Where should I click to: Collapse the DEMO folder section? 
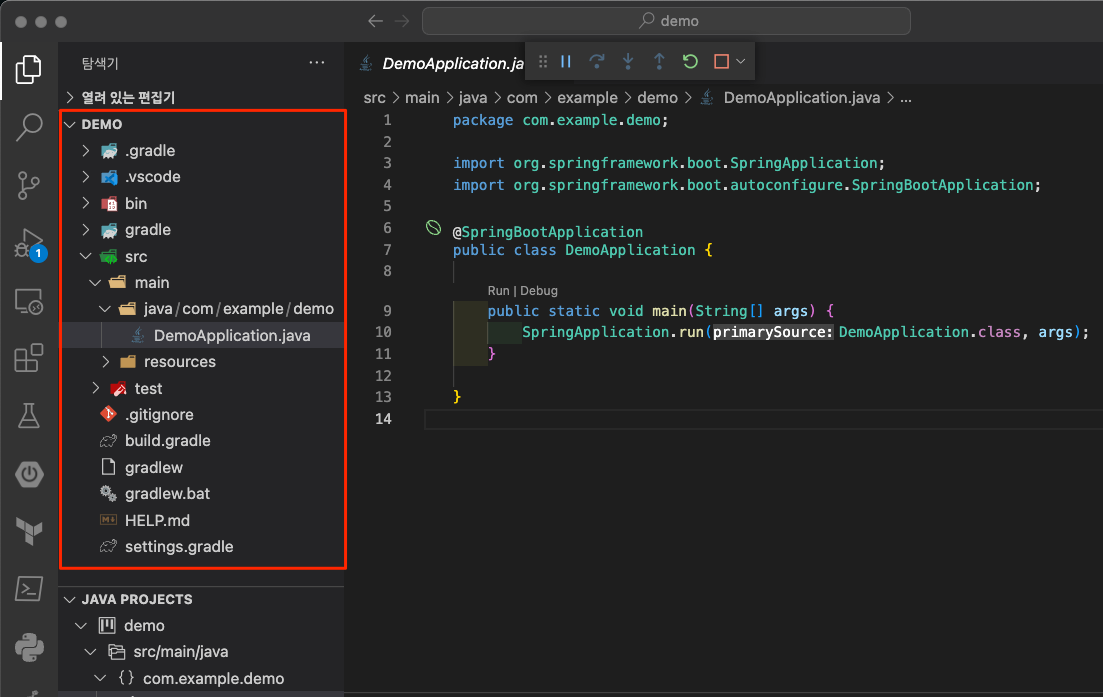tap(203, 124)
